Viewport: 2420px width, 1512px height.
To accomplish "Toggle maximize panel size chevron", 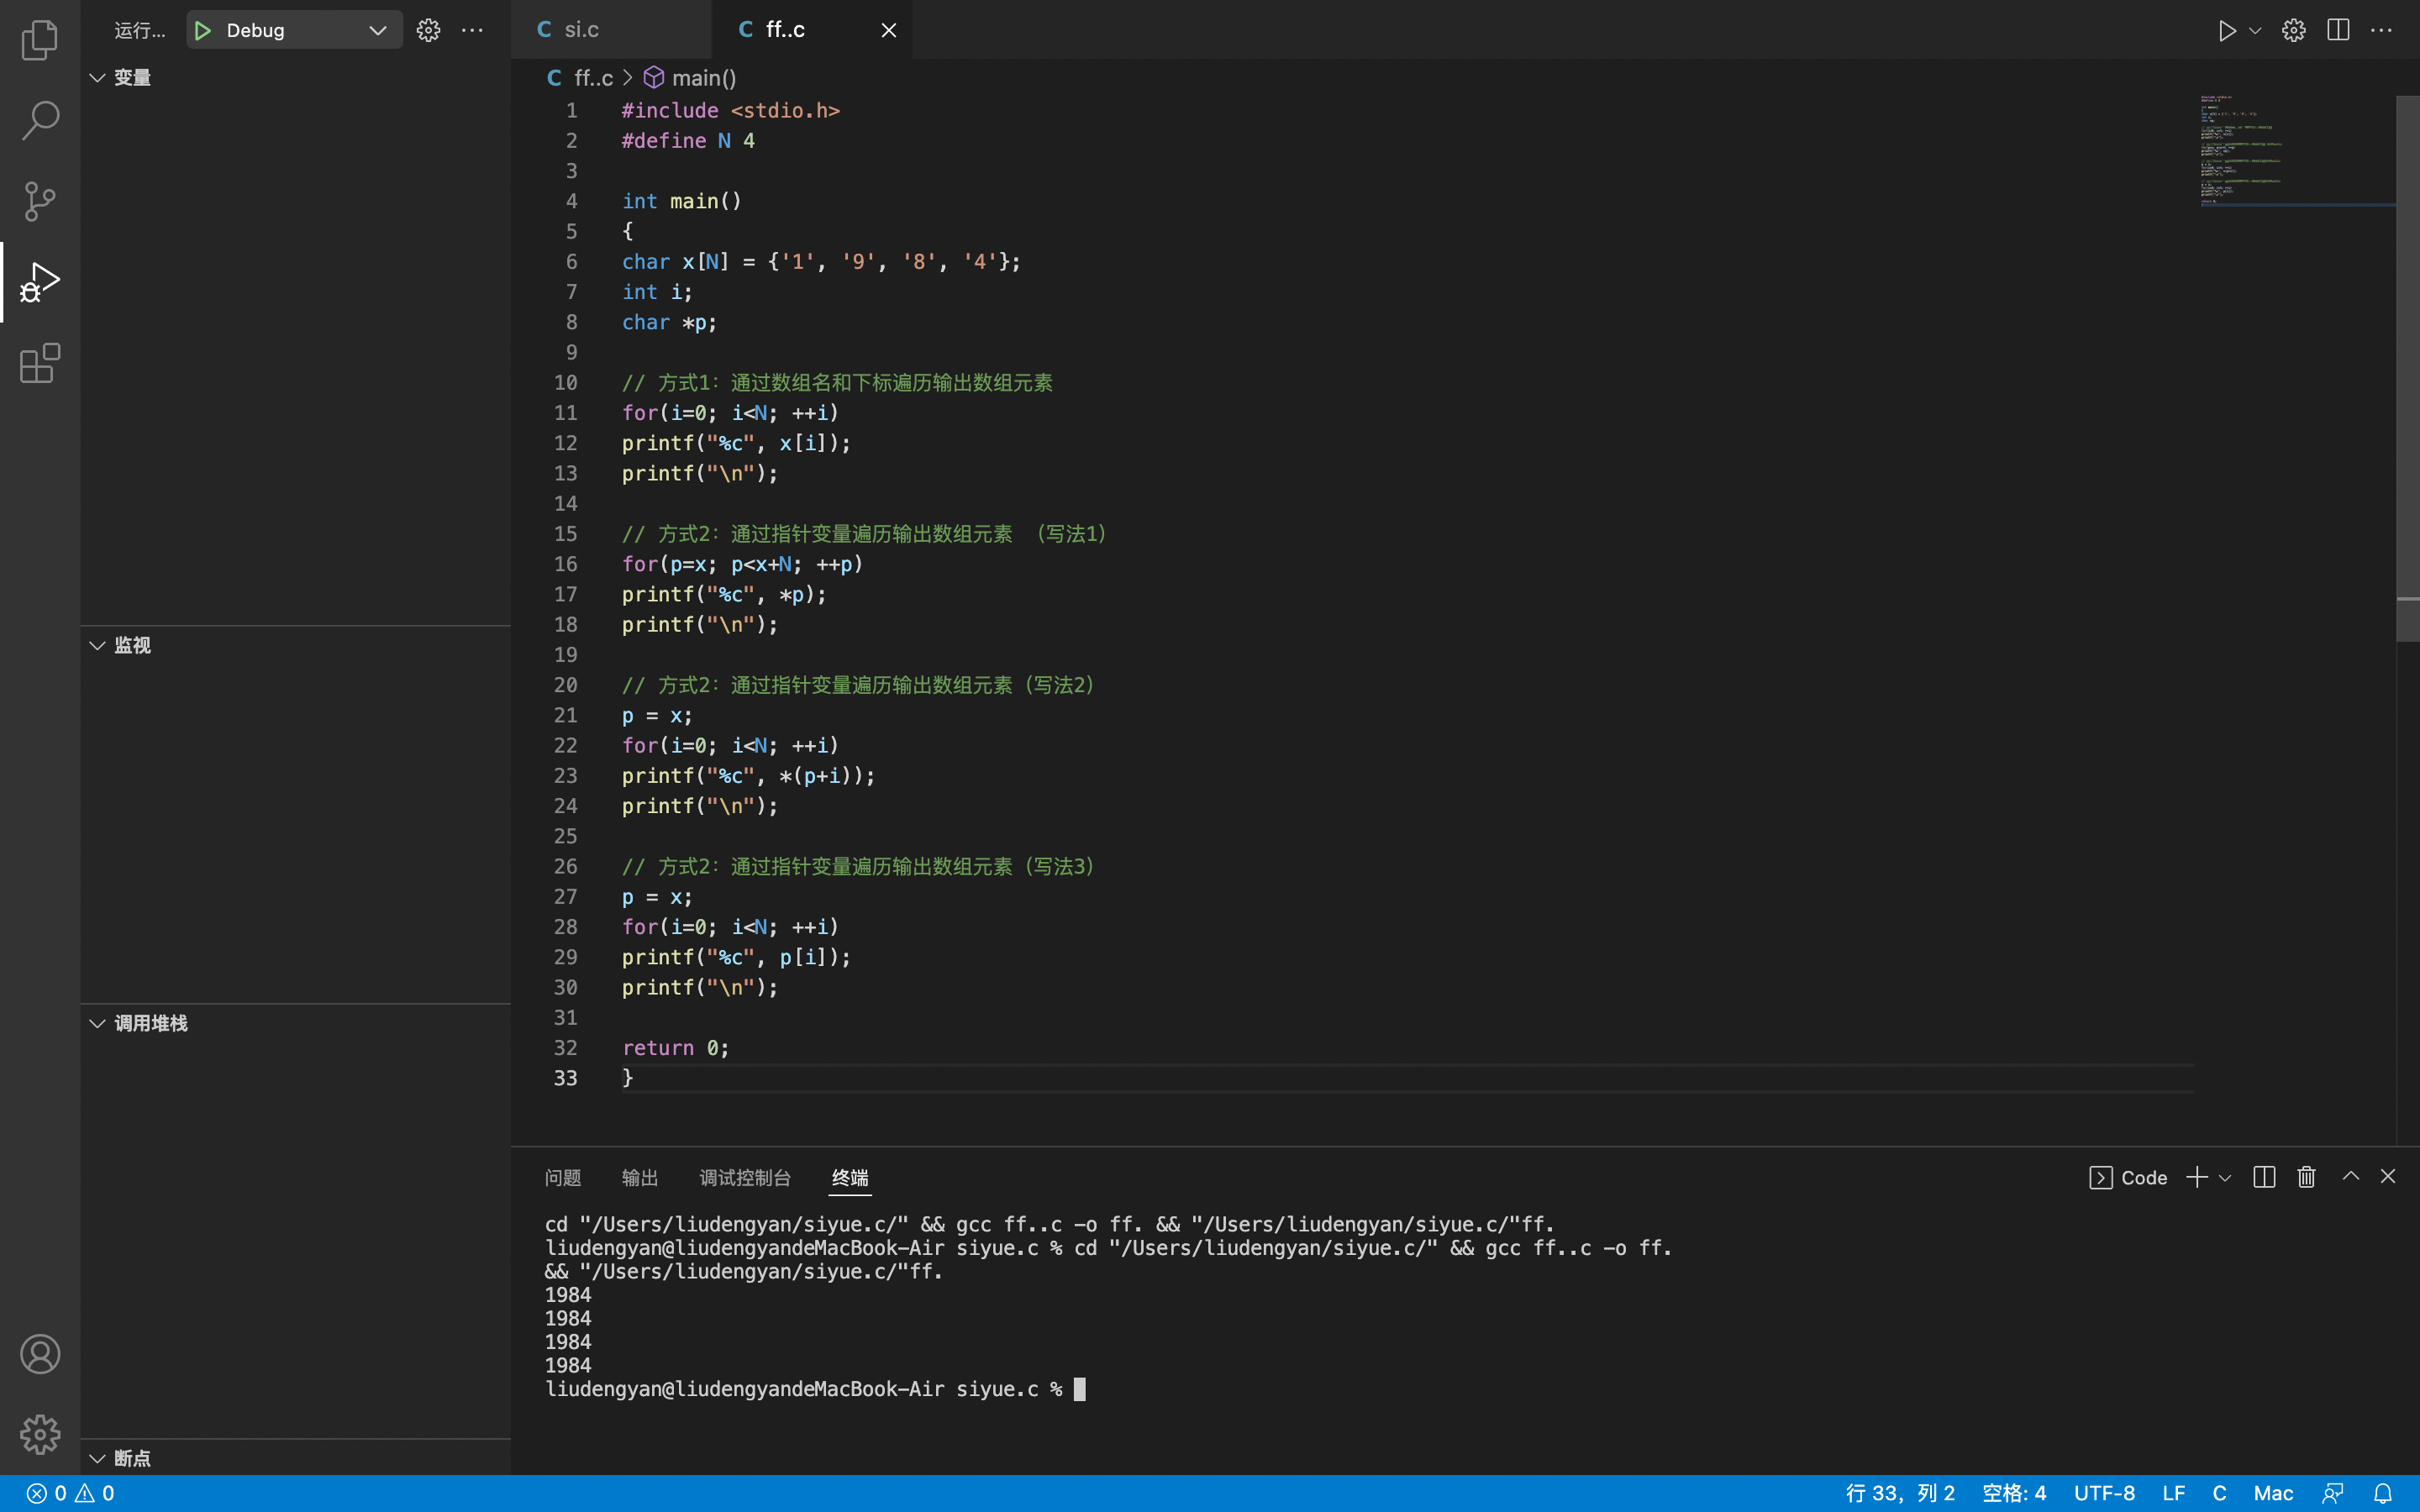I will [2351, 1176].
